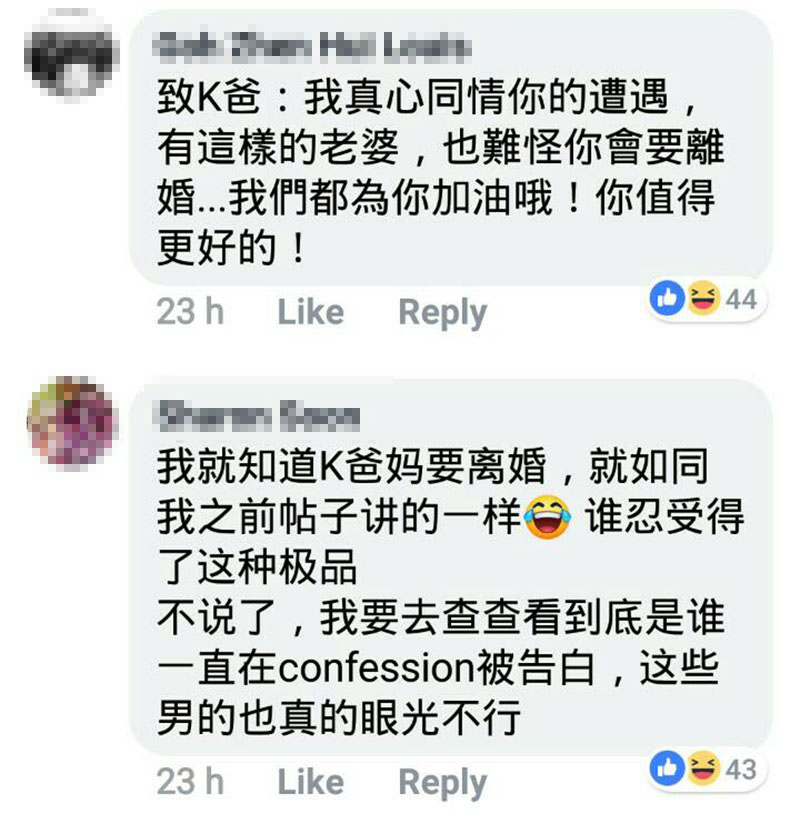Like the comment starting with 致K爸

pyautogui.click(x=310, y=312)
